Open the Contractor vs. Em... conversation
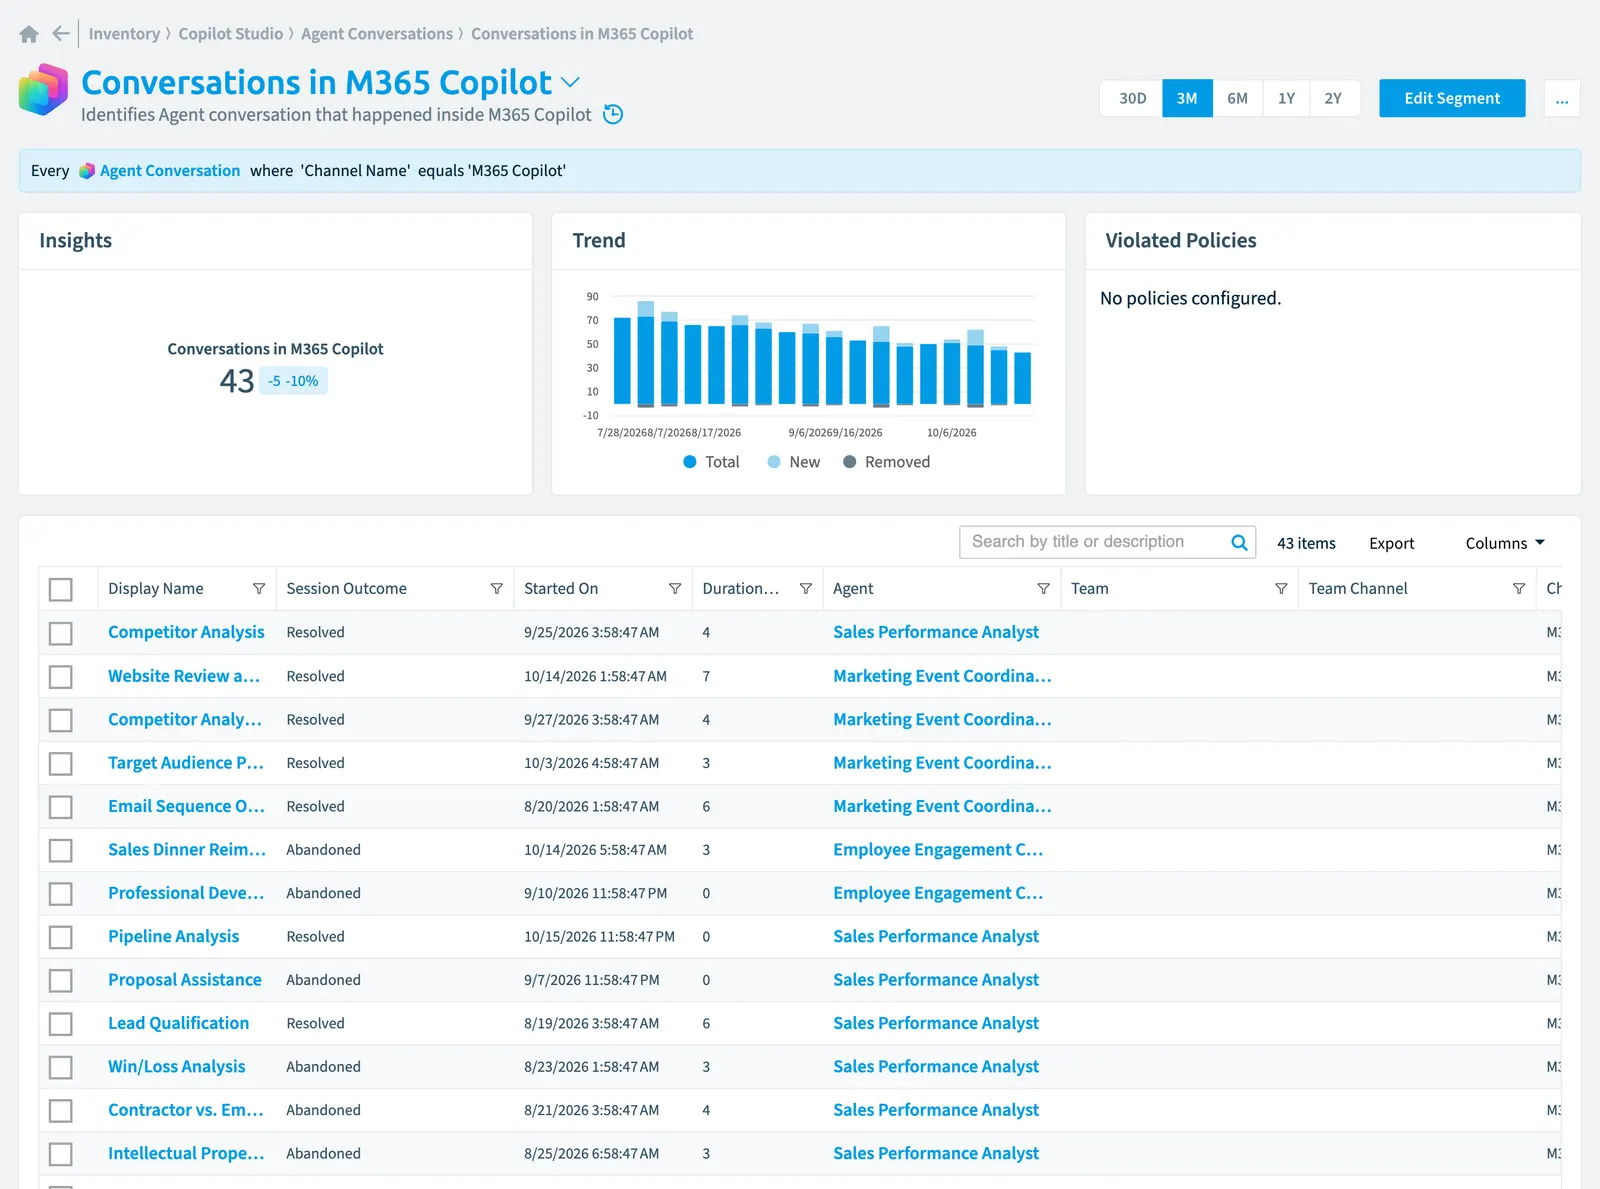The image size is (1600, 1189). (186, 1110)
